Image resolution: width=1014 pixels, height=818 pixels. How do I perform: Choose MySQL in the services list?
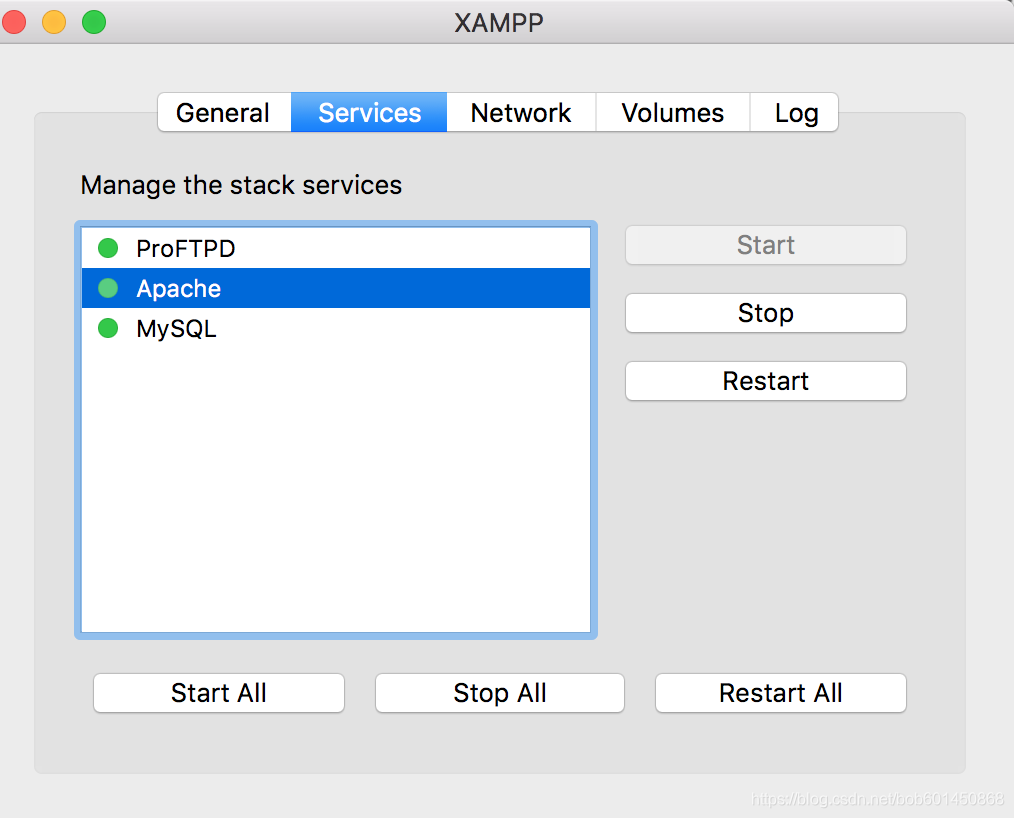[336, 328]
